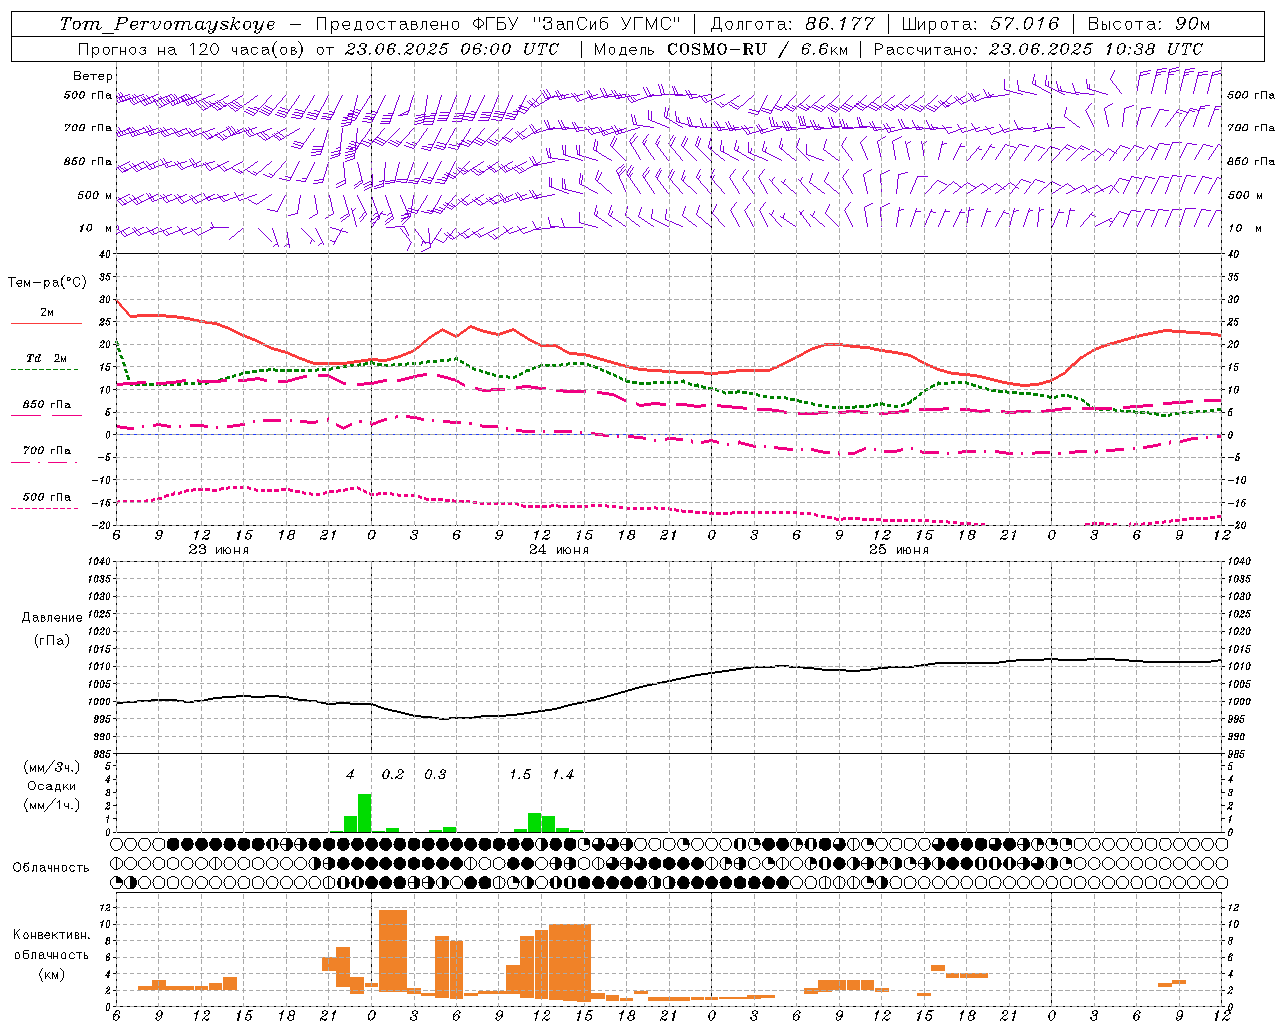Click the (мм/1ч.) precipitation unit label
The width and height of the screenshot is (1280, 1024).
[52, 805]
